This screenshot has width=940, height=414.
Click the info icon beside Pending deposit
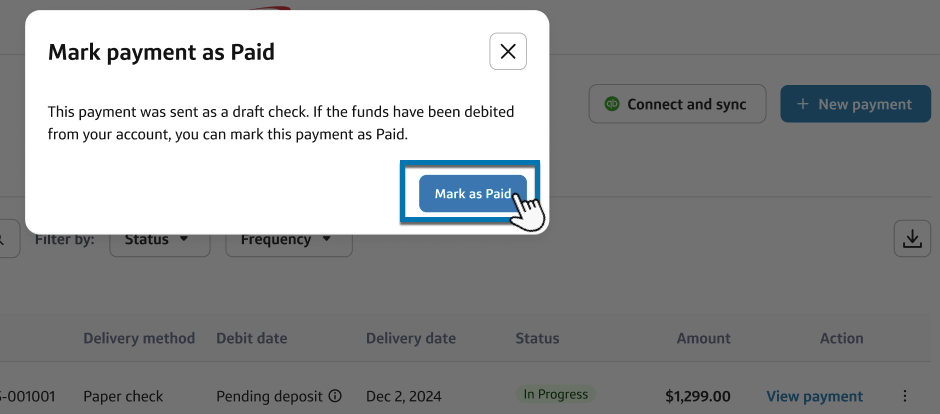(x=336, y=396)
